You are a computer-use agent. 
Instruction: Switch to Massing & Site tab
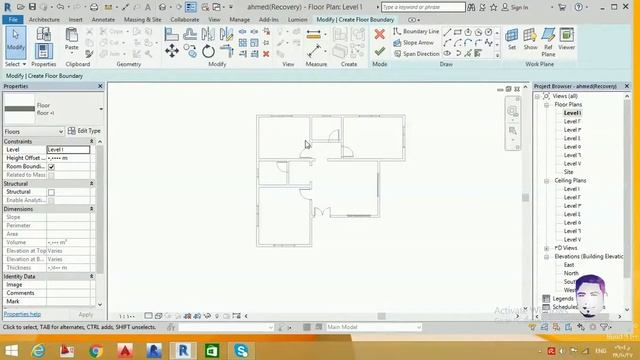(x=142, y=20)
